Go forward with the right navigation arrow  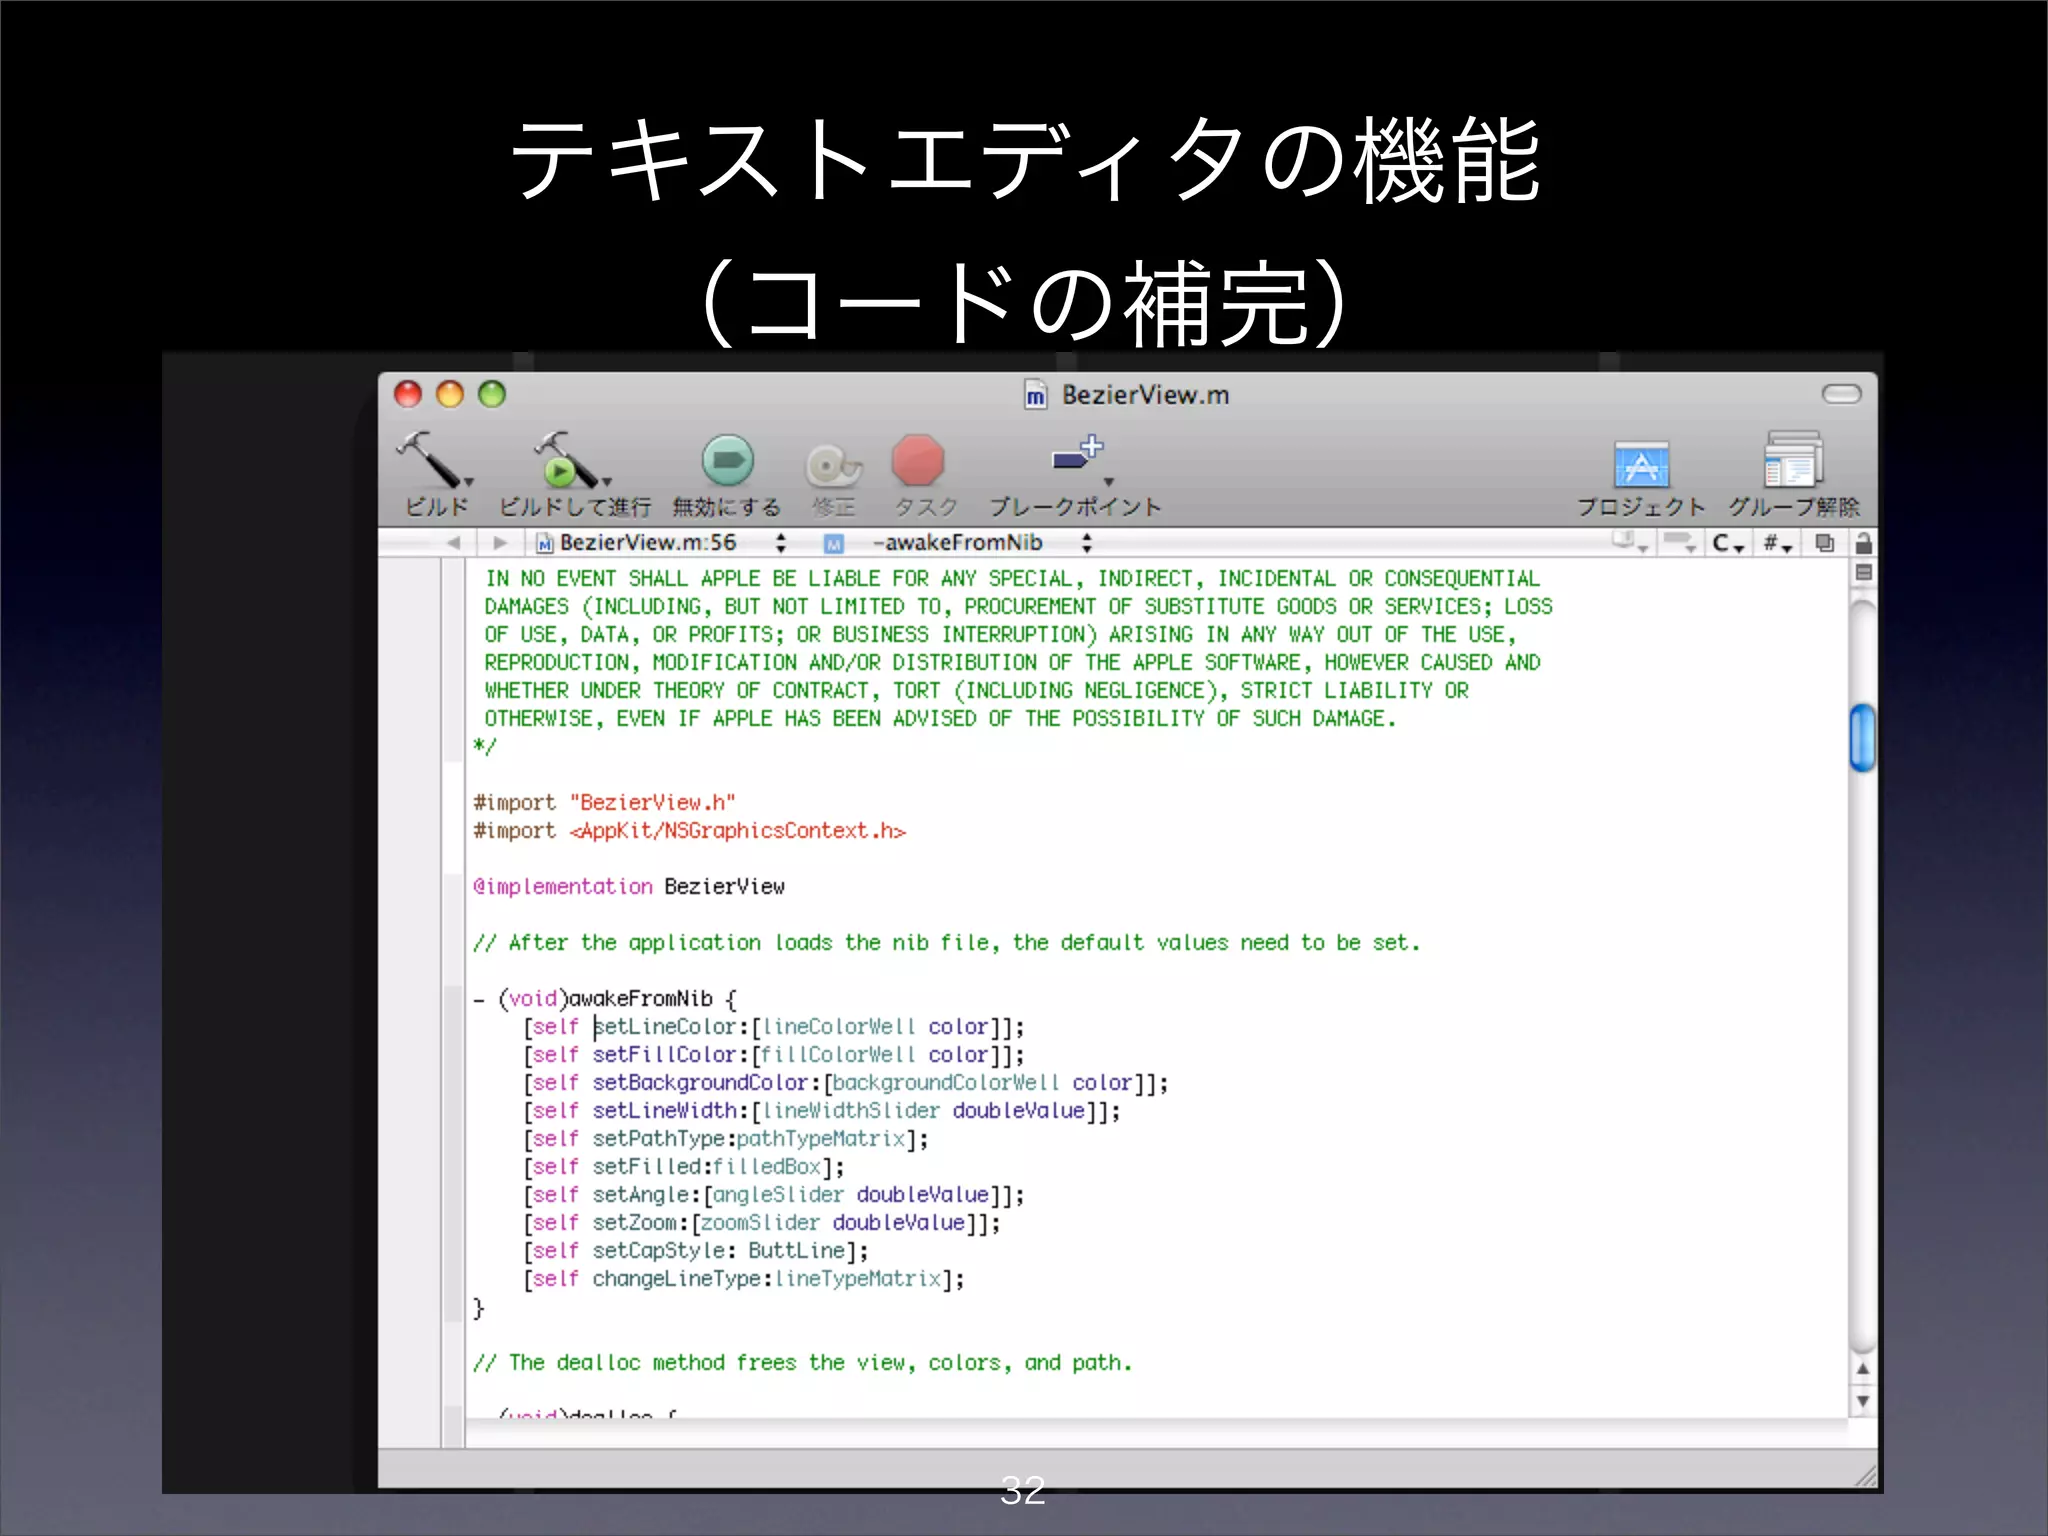tap(500, 543)
